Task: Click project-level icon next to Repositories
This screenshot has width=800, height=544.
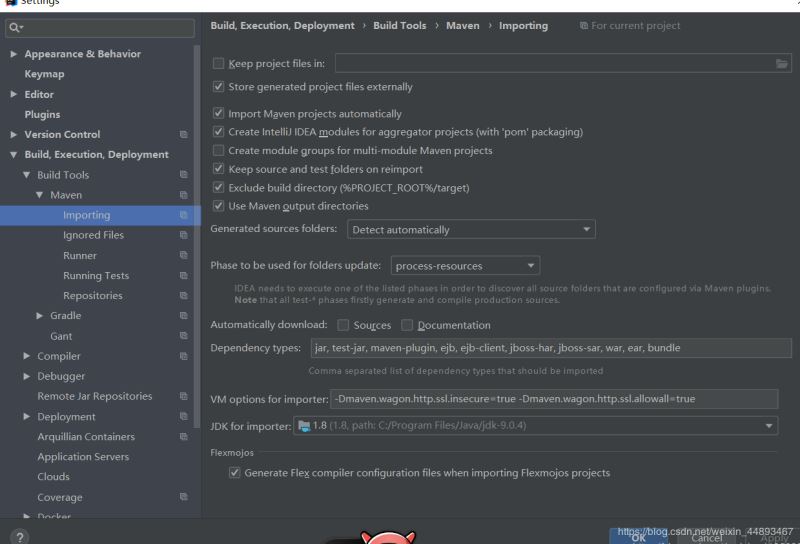Action: click(184, 295)
